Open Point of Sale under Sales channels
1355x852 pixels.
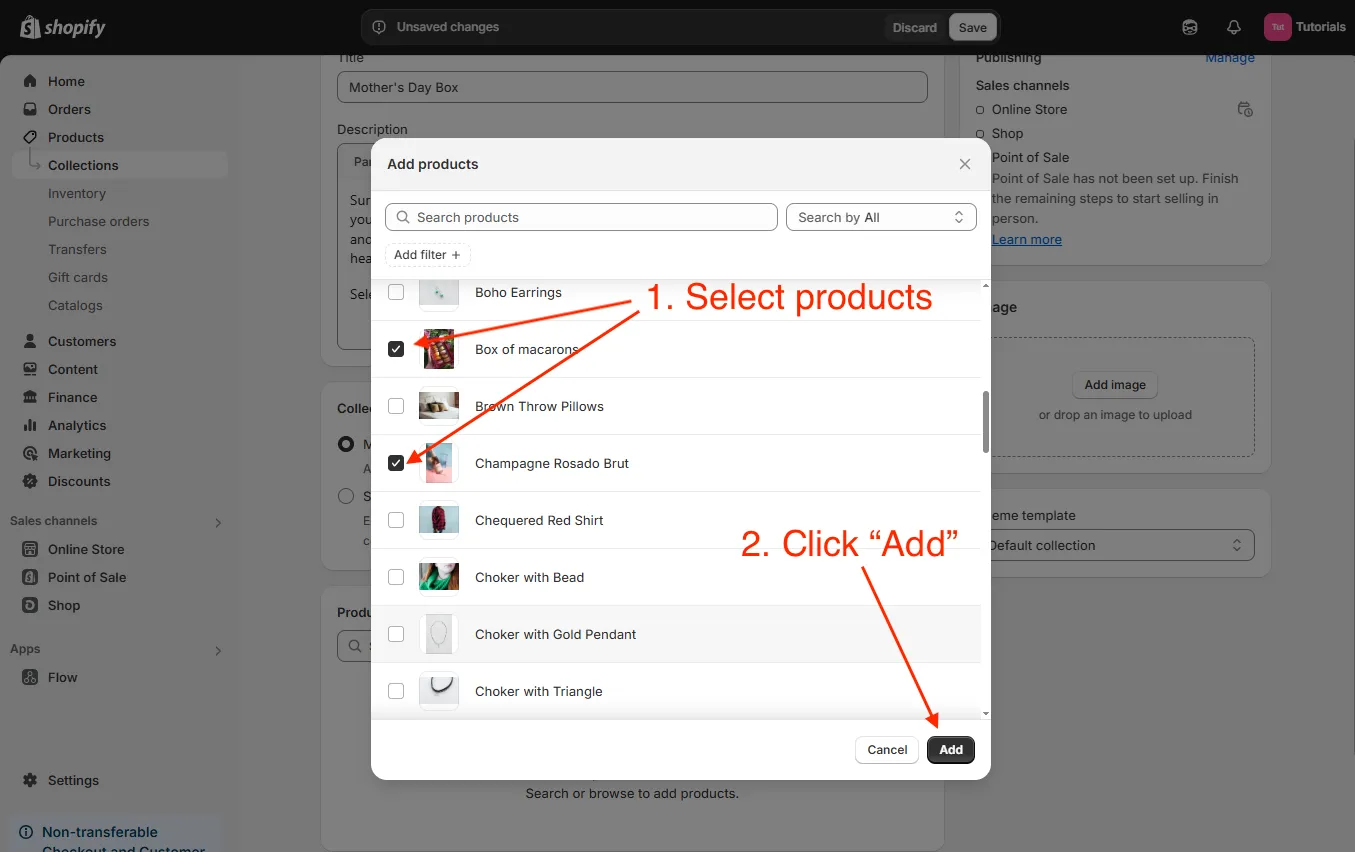(87, 577)
